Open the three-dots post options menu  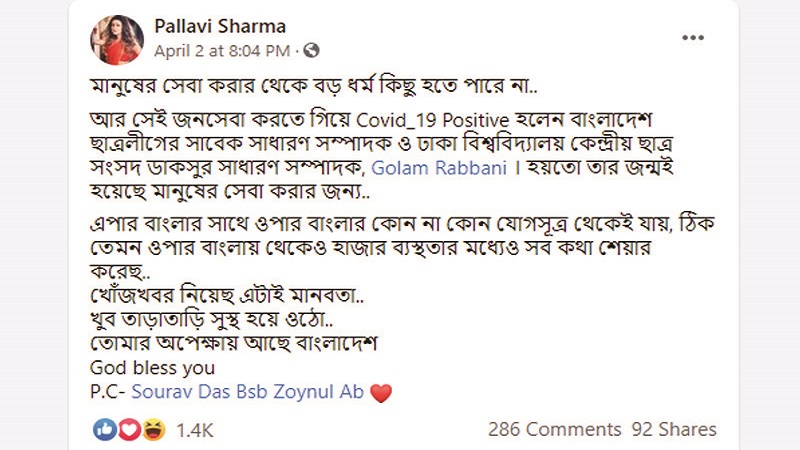693,38
